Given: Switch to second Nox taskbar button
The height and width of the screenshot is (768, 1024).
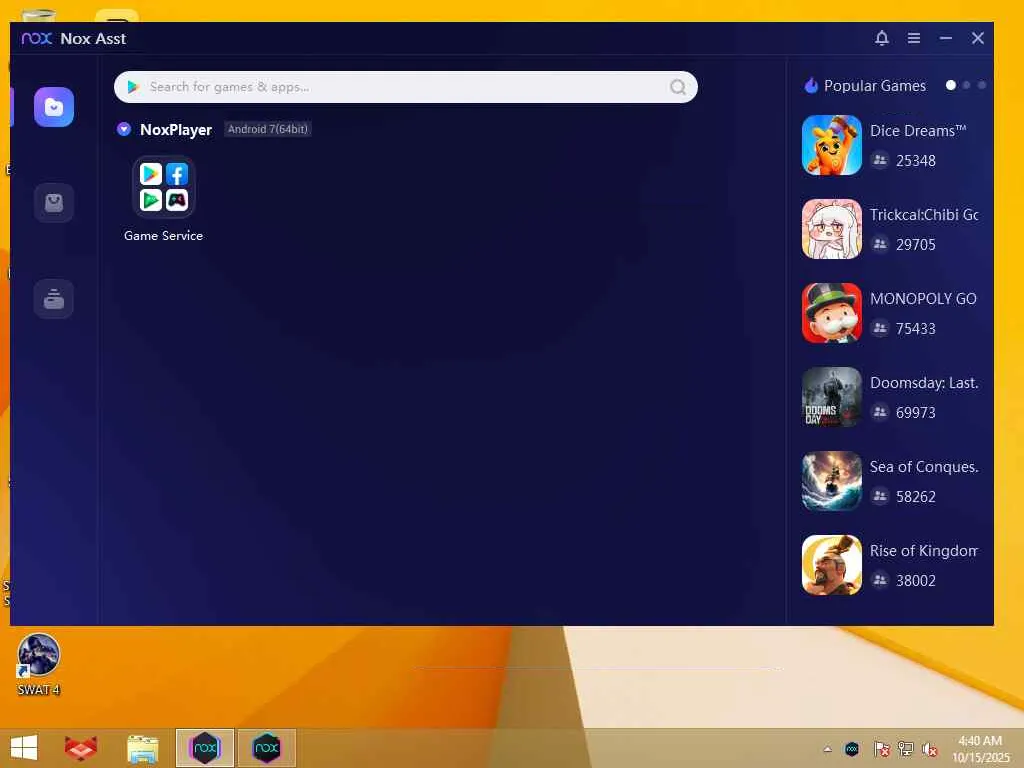Looking at the screenshot, I should click(266, 748).
